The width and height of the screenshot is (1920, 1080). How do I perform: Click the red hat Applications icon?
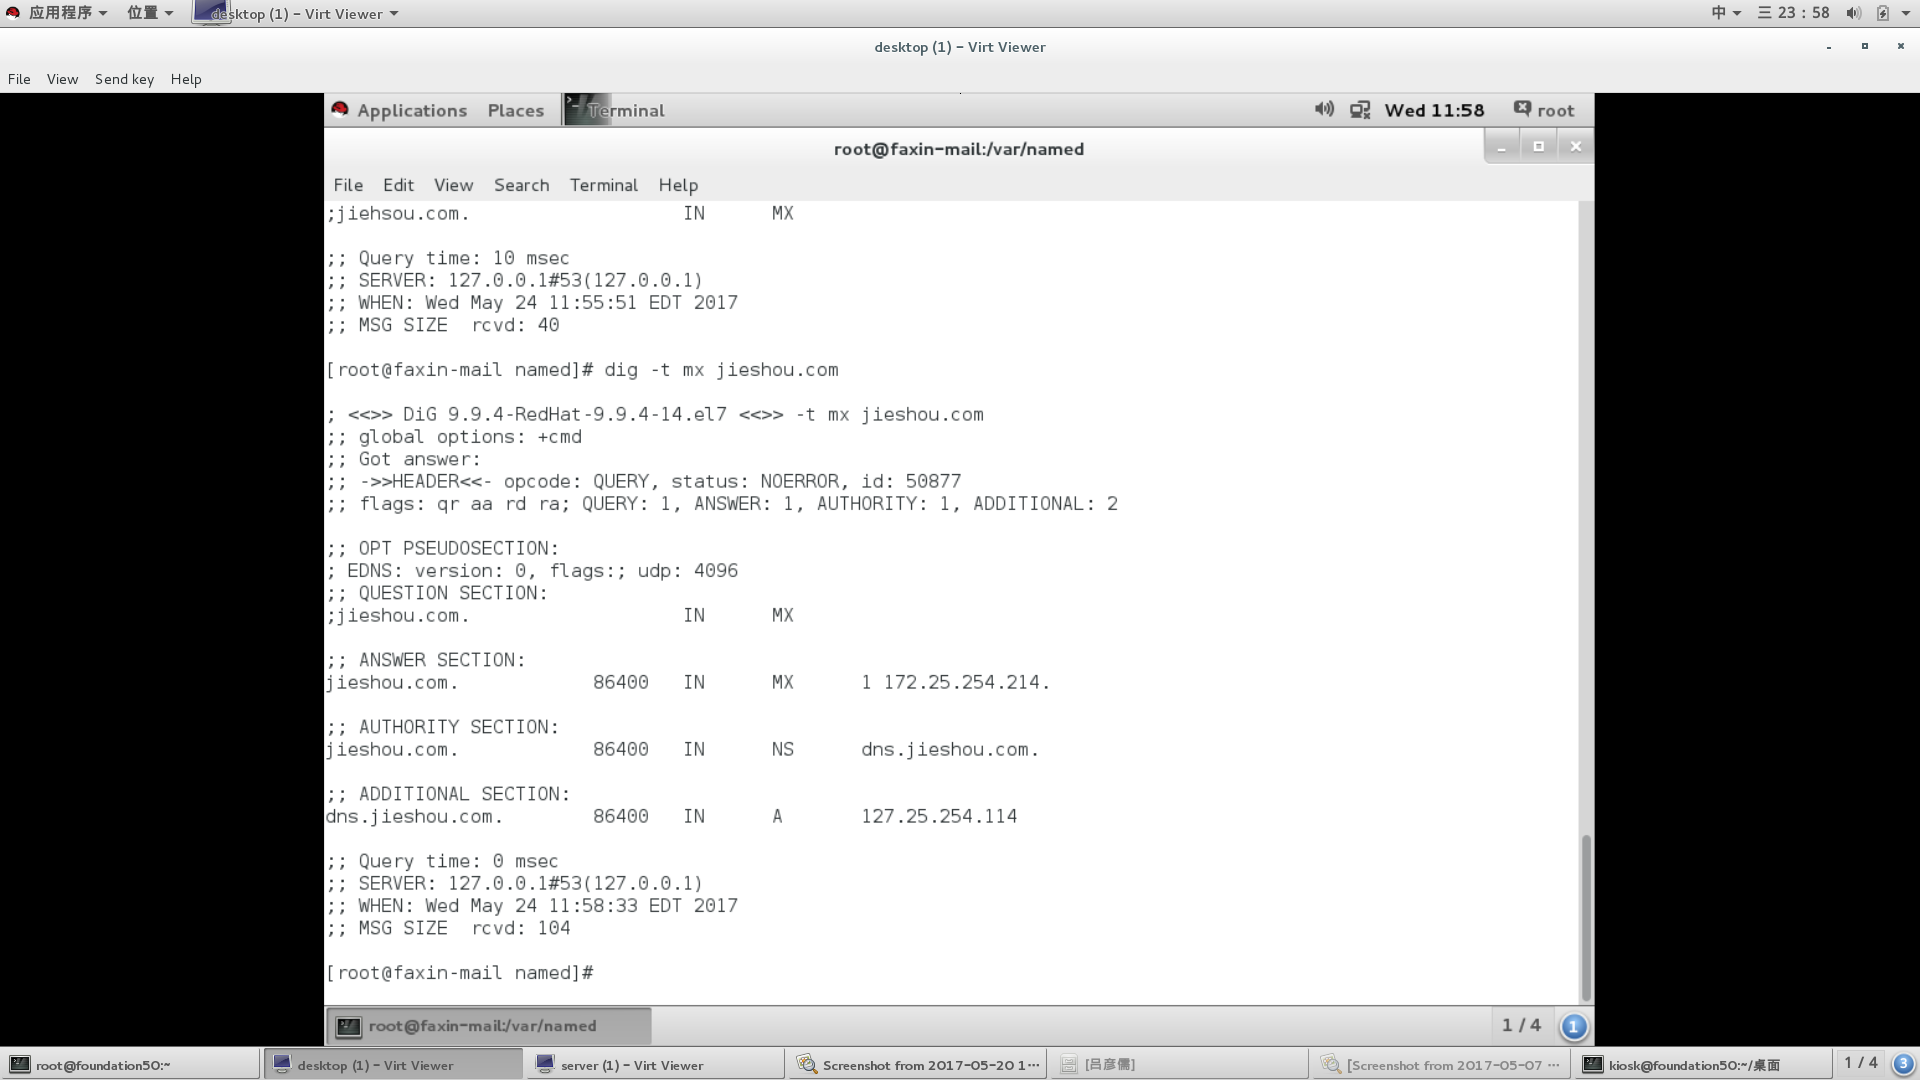coord(340,110)
